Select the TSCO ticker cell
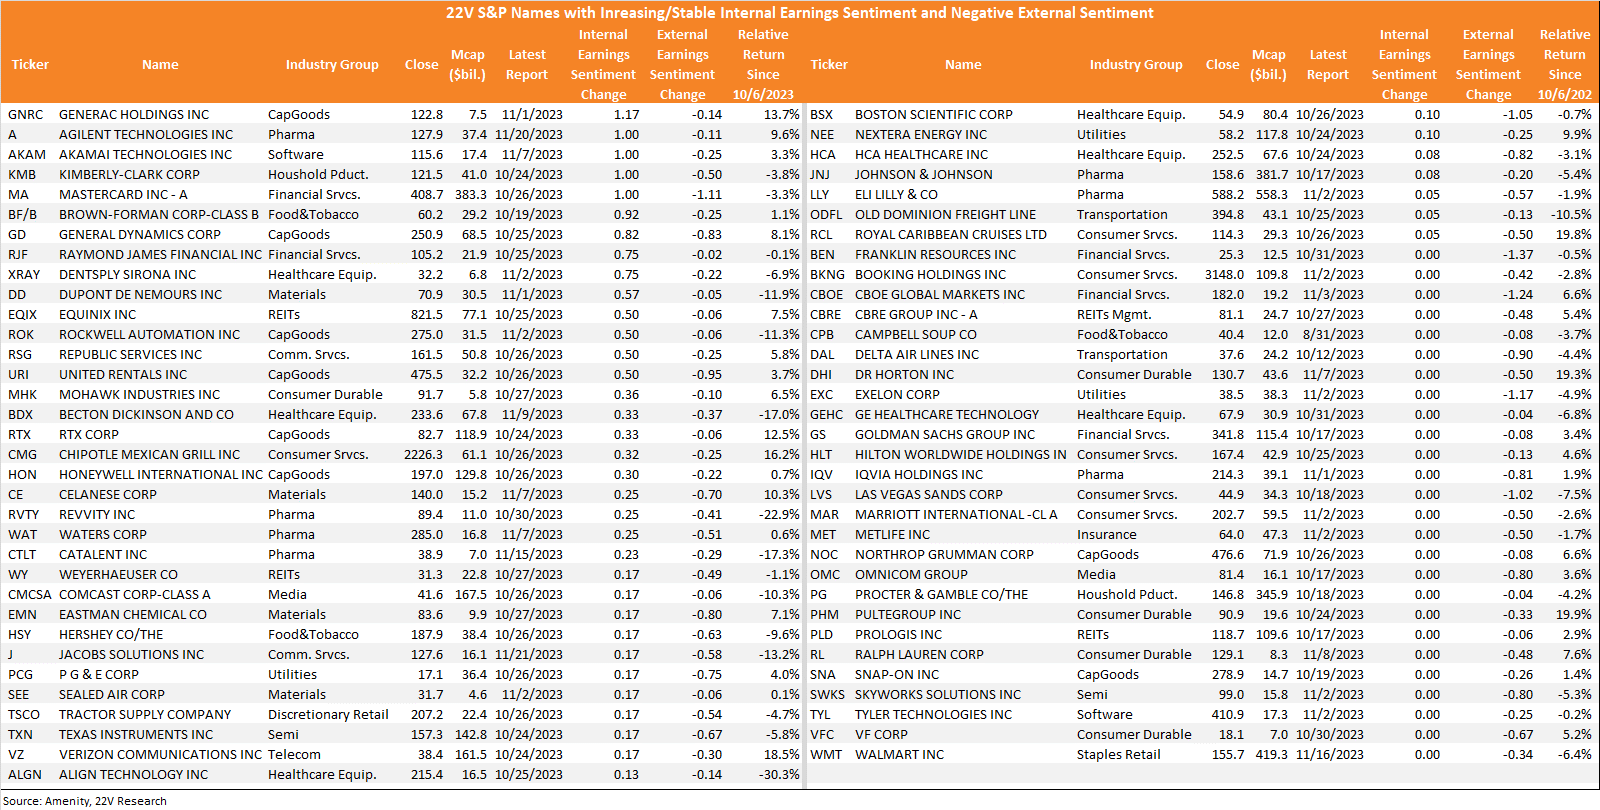 24,715
